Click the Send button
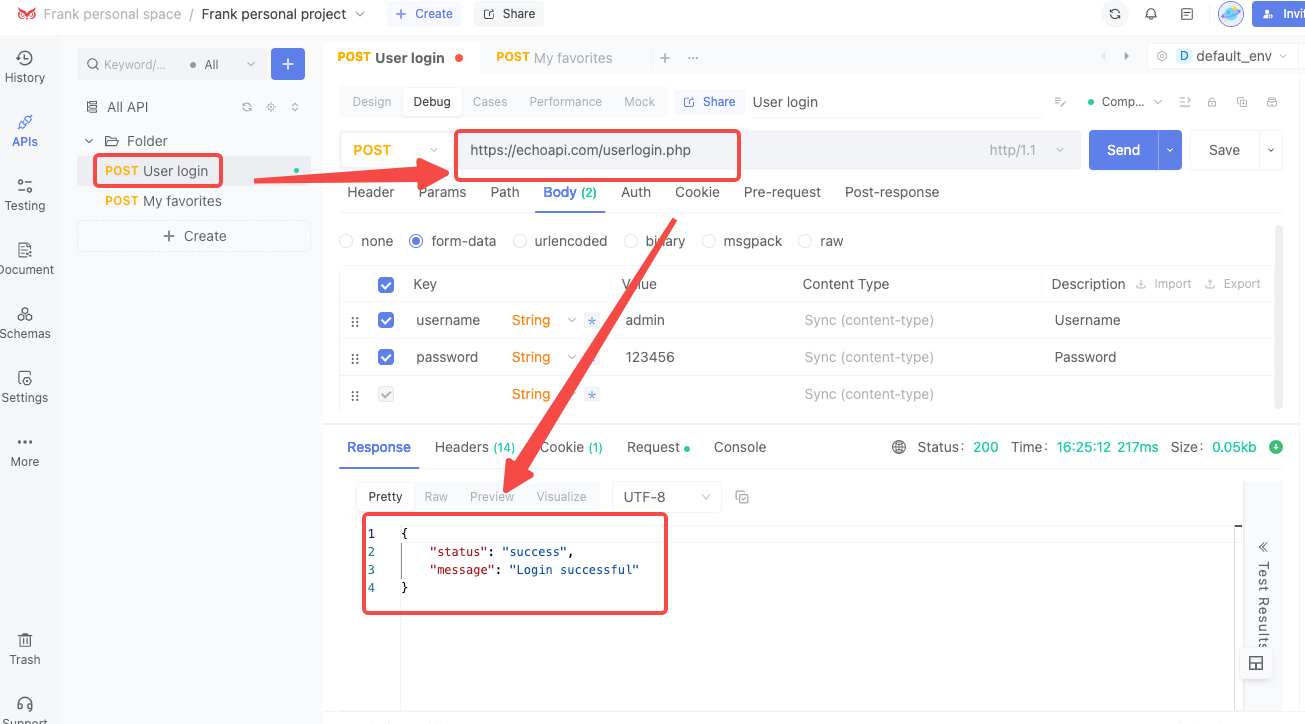The height and width of the screenshot is (724, 1305). [x=1123, y=150]
